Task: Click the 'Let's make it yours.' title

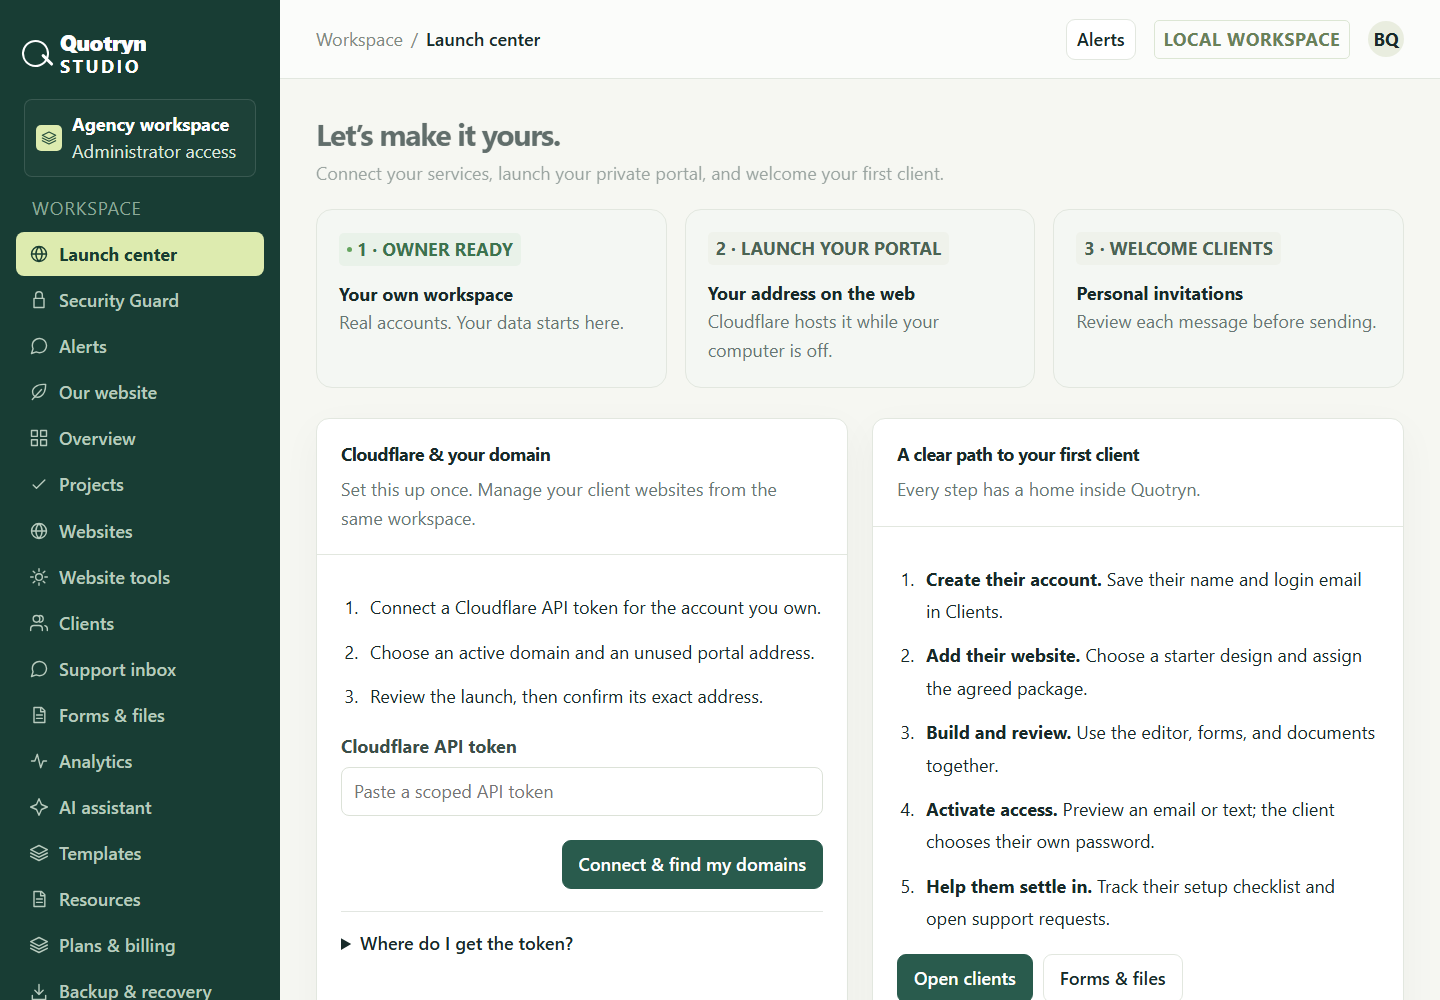Action: [x=438, y=136]
